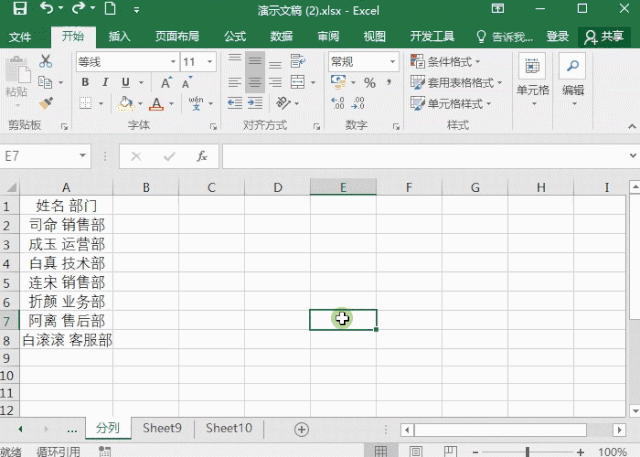The height and width of the screenshot is (457, 640).
Task: Insert function with fx button
Action: click(x=202, y=156)
